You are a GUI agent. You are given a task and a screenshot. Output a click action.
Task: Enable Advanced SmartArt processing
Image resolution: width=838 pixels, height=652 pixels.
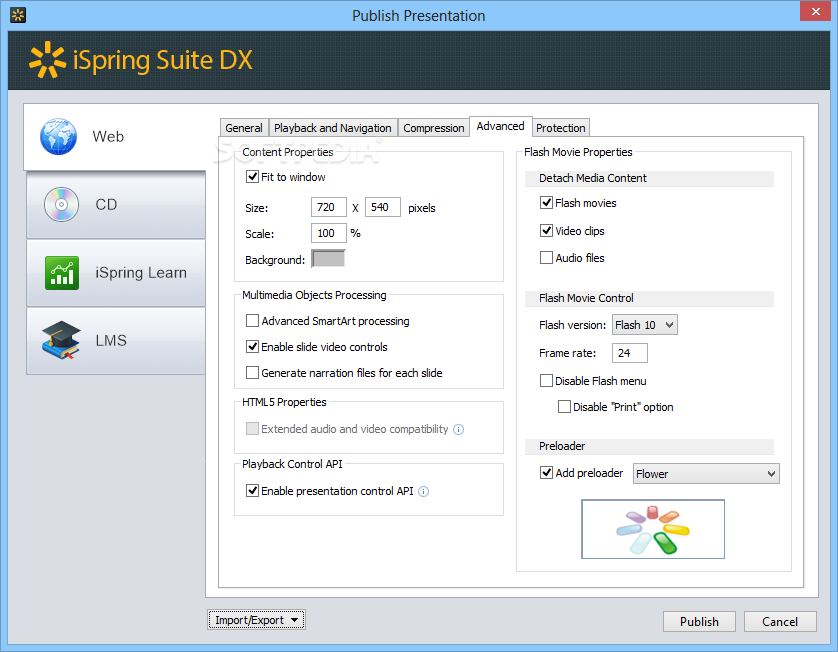252,321
